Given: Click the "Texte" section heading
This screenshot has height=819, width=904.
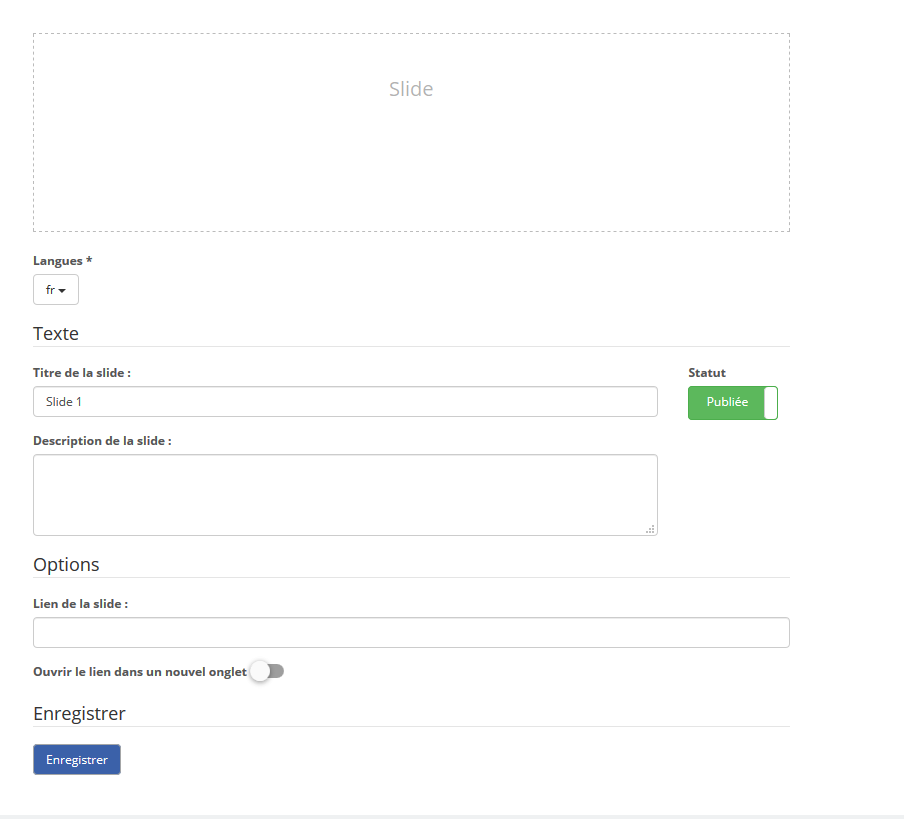Looking at the screenshot, I should [56, 334].
